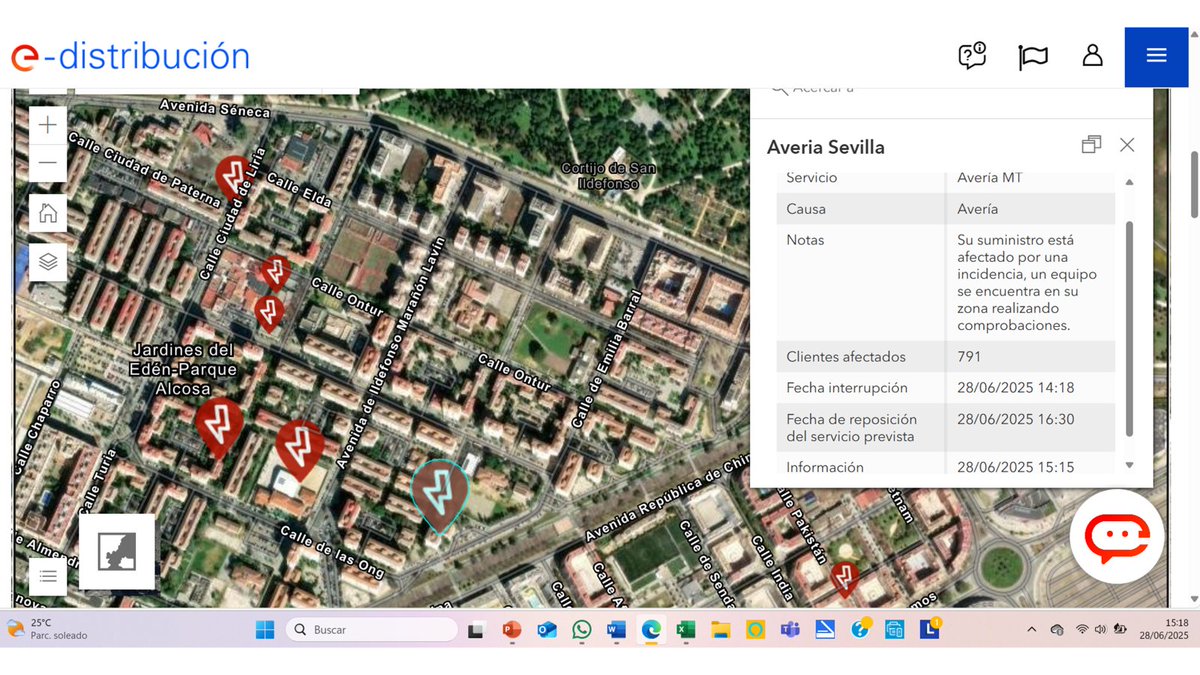The width and height of the screenshot is (1200, 675).
Task: Open Word from the taskbar
Action: point(616,630)
